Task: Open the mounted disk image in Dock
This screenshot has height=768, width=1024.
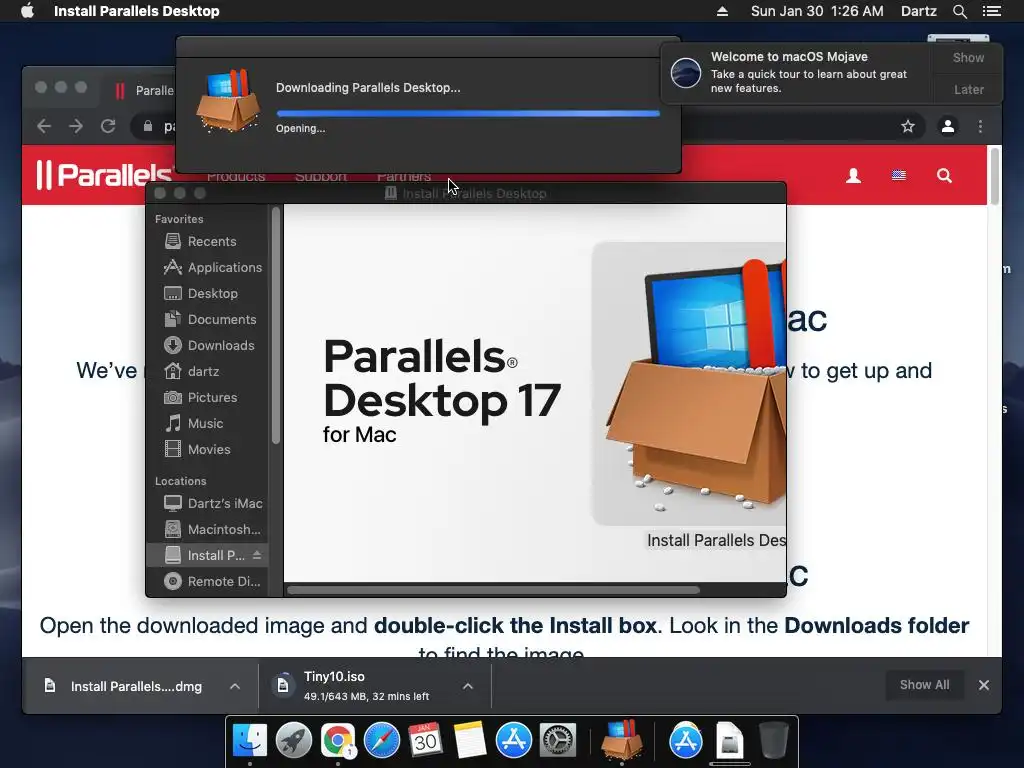Action: point(730,740)
